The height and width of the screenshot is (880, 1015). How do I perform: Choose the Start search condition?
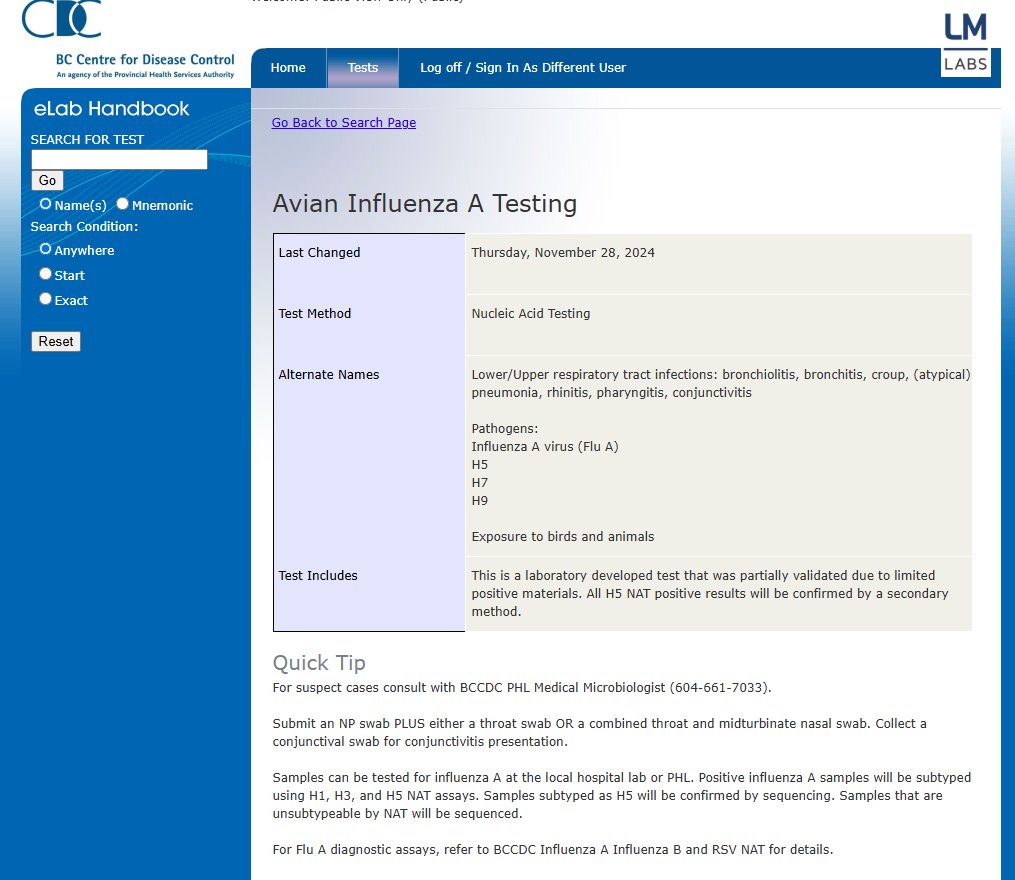click(x=45, y=274)
